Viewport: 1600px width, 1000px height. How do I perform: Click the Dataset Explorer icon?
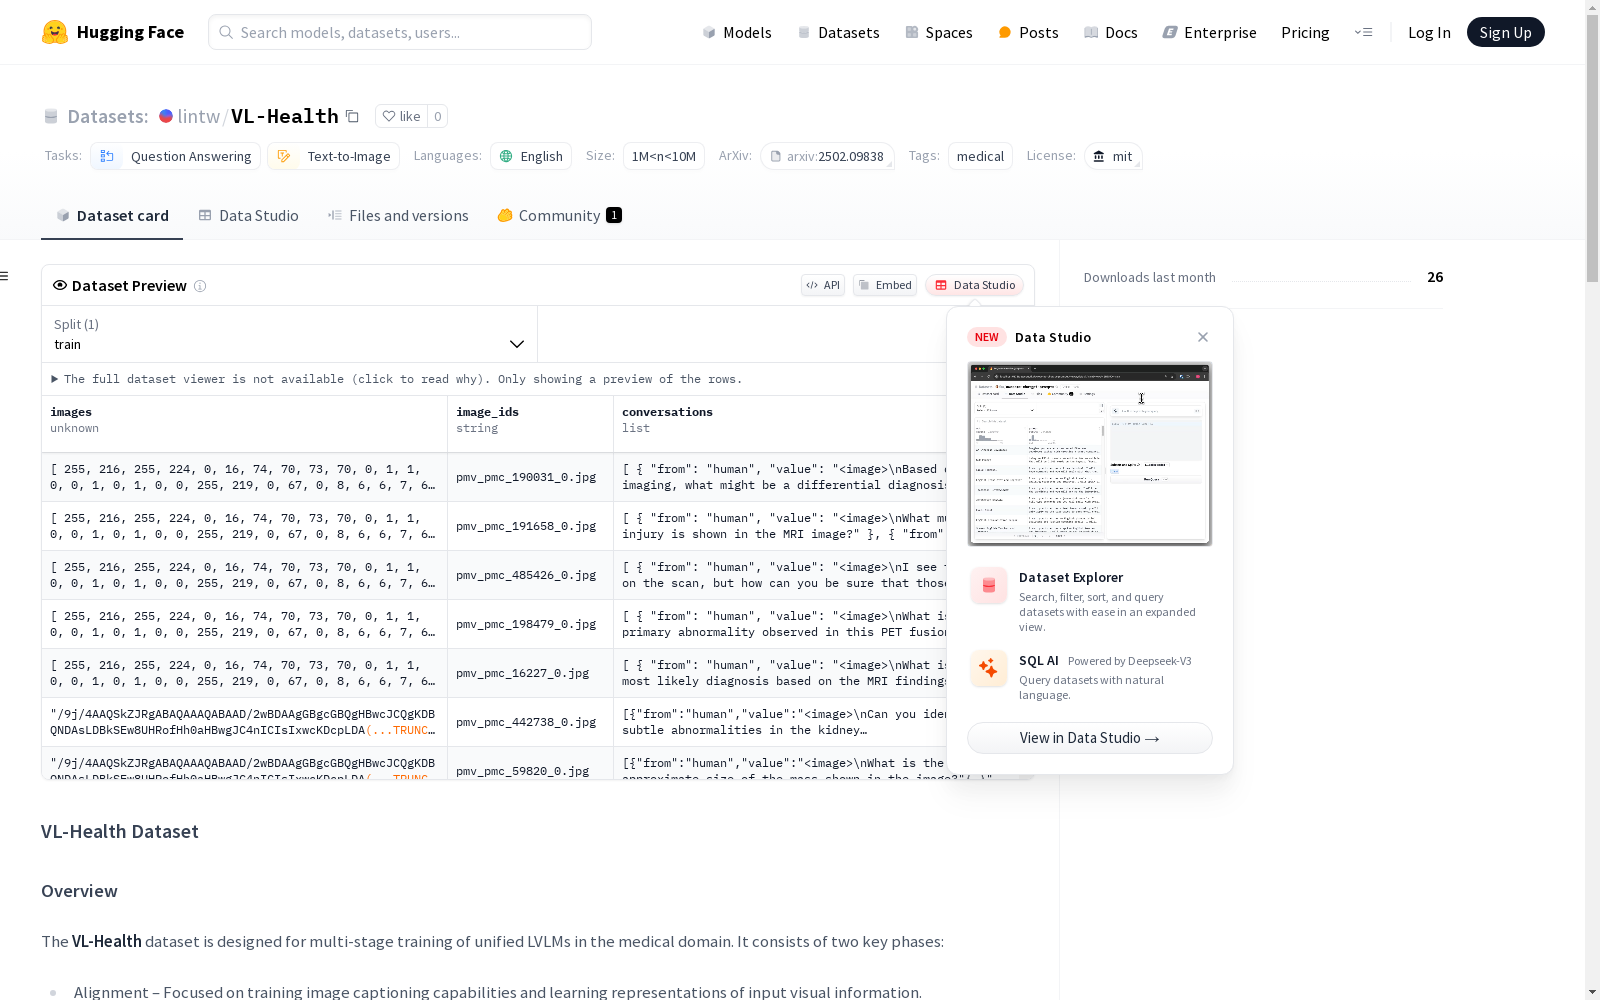click(x=989, y=586)
